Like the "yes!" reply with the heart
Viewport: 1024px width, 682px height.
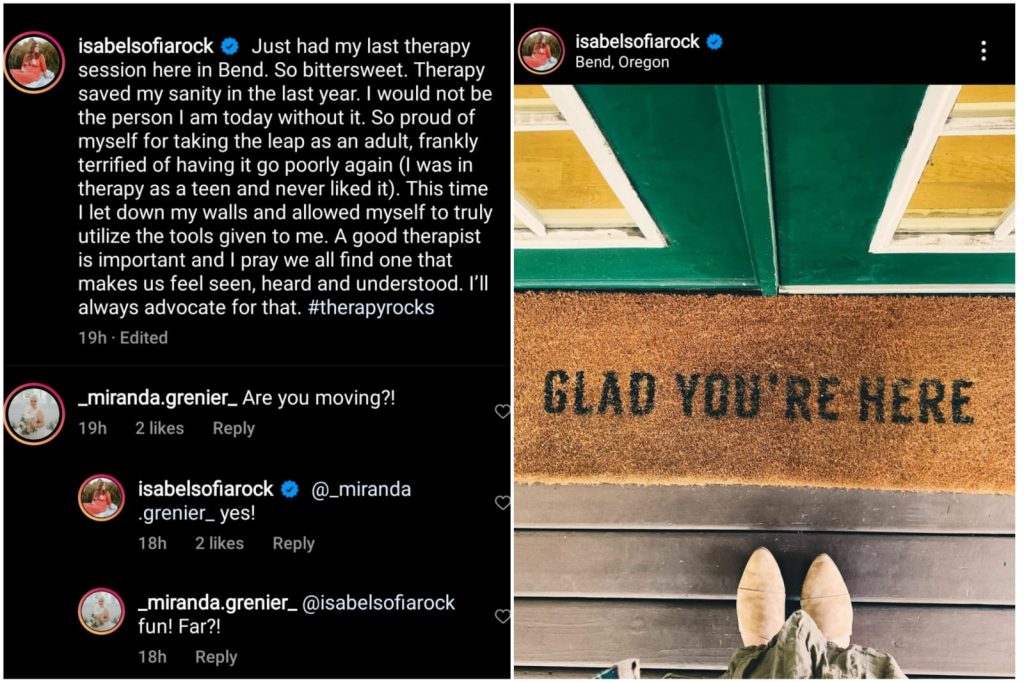pos(502,502)
